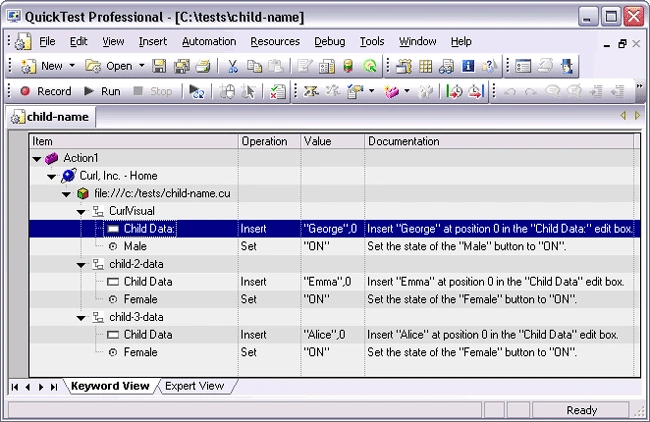Viewport: 650px width, 422px height.
Task: Click the question-mark missing resources icon
Action: point(490,66)
